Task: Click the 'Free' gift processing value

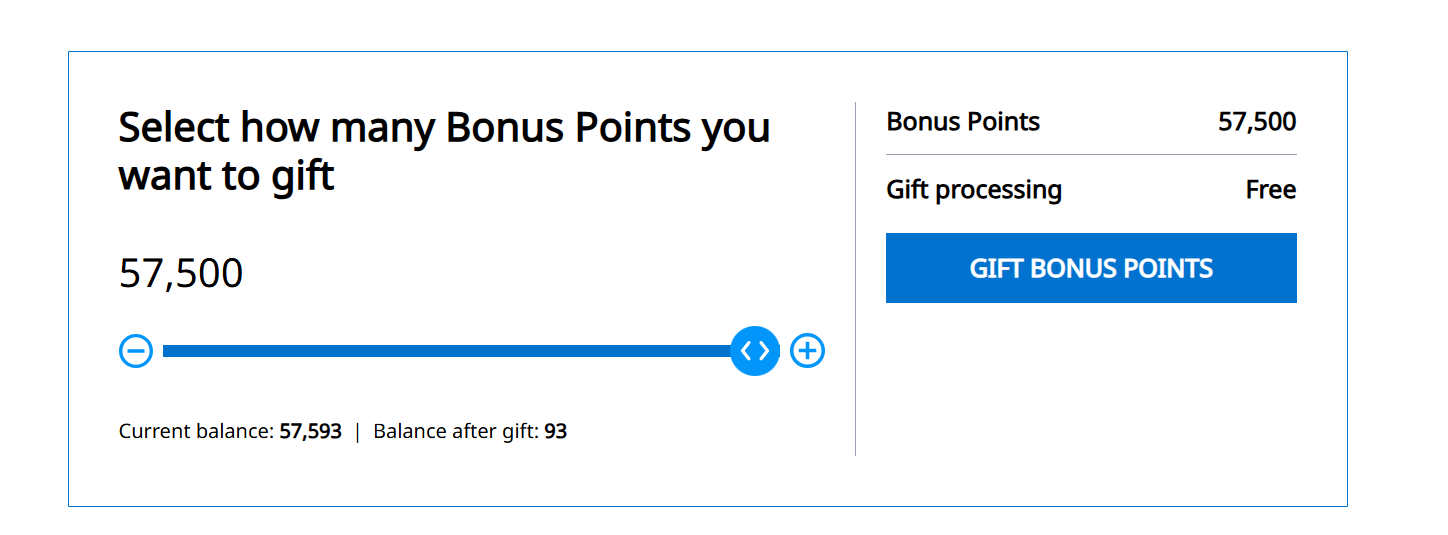Action: [x=1271, y=190]
